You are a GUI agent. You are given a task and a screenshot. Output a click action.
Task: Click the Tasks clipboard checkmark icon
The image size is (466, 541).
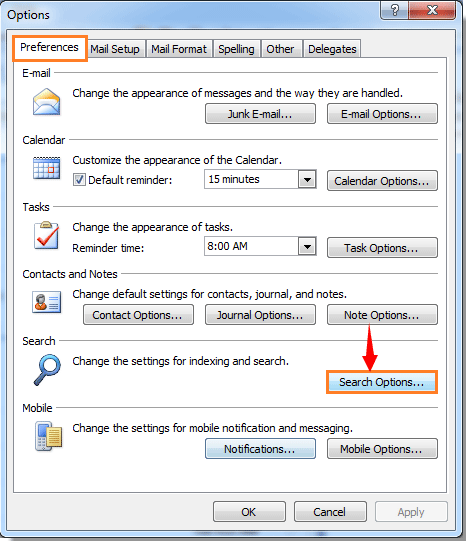[46, 235]
